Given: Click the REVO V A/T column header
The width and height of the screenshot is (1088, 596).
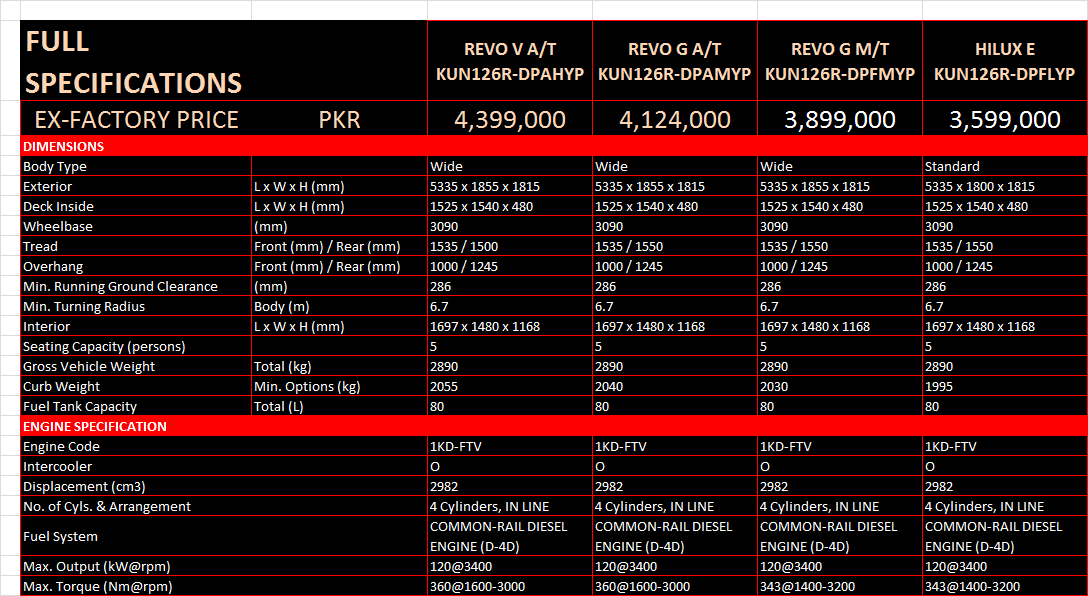Looking at the screenshot, I should point(510,60).
